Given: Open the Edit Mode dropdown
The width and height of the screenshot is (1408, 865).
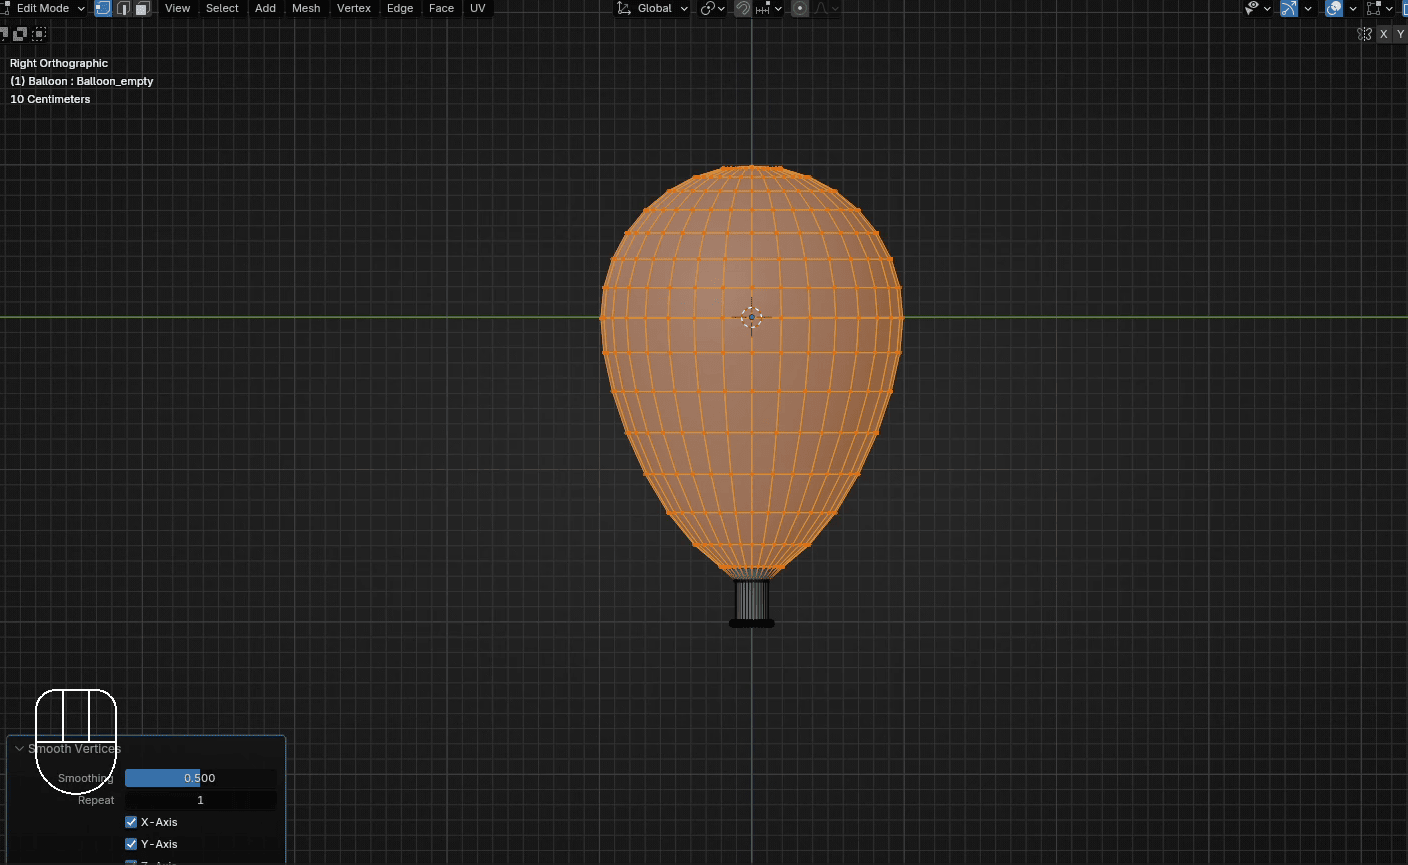Looking at the screenshot, I should tap(45, 8).
